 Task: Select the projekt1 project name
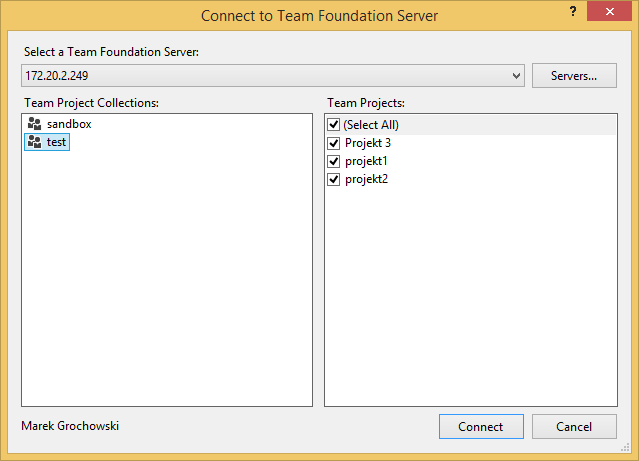tap(366, 161)
